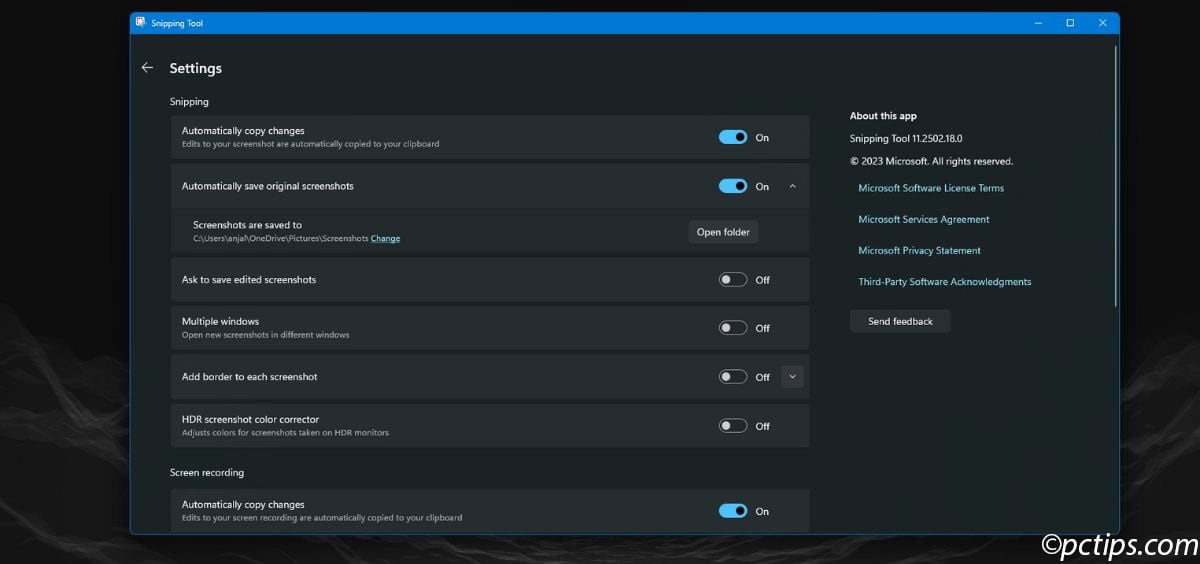1200x564 pixels.
Task: Enable Ask to save edited screenshots
Action: coord(733,280)
